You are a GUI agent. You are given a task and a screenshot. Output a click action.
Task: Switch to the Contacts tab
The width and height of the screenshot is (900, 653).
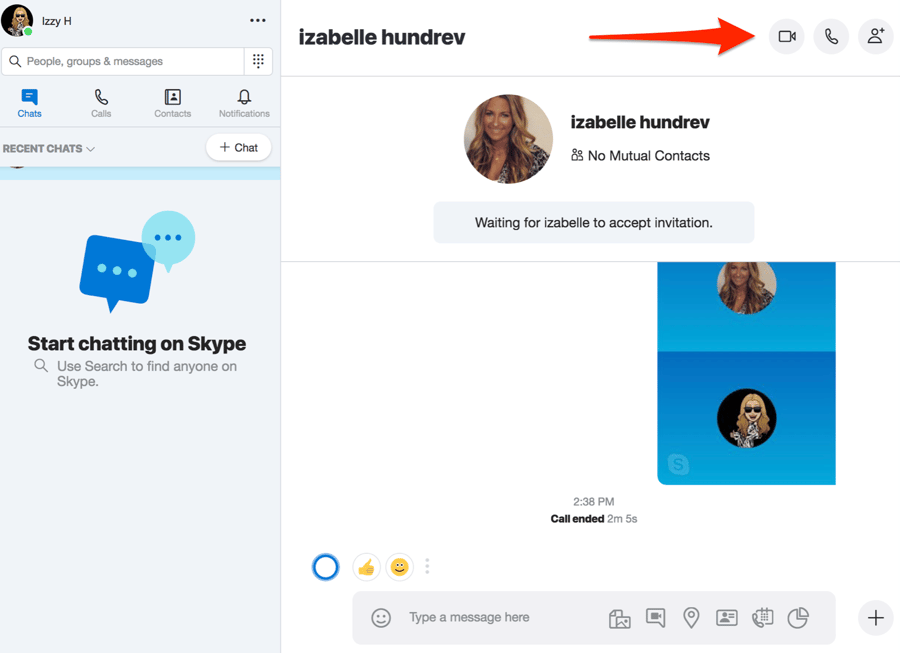tap(173, 104)
